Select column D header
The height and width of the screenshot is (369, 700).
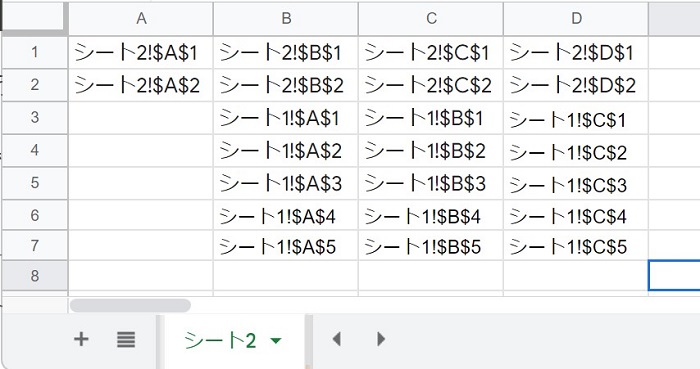576,18
